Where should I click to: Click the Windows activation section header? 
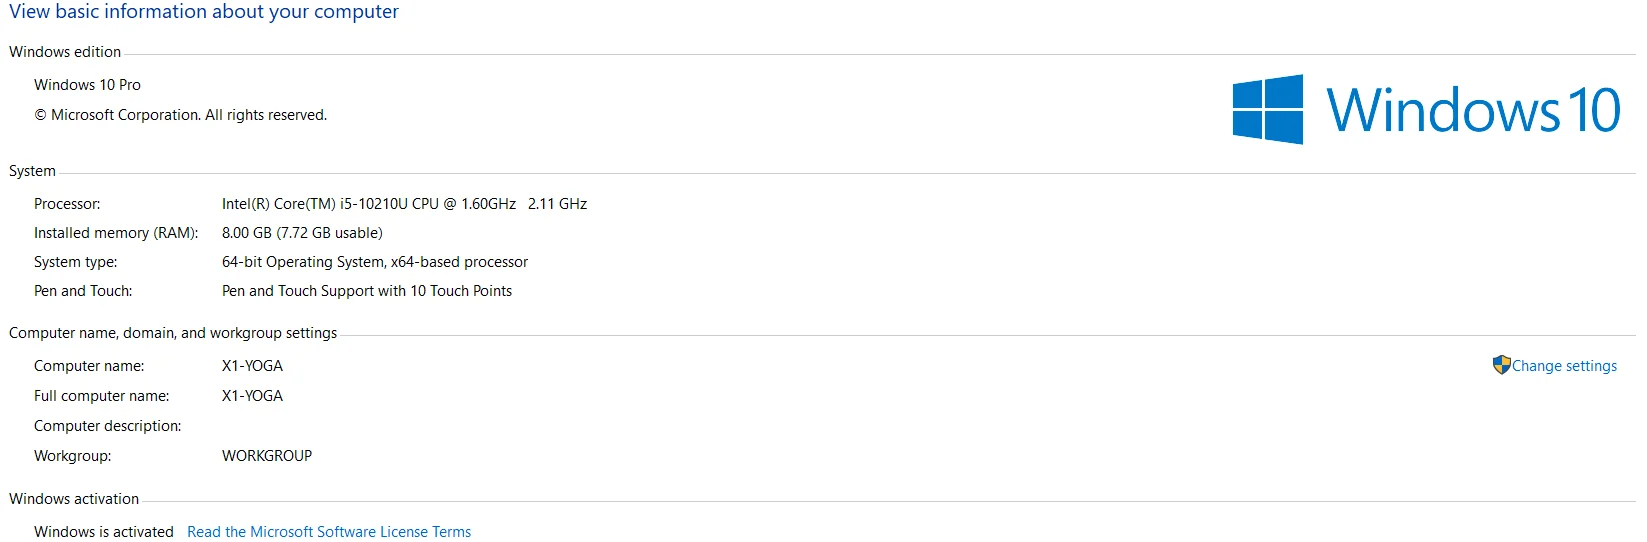(x=74, y=499)
